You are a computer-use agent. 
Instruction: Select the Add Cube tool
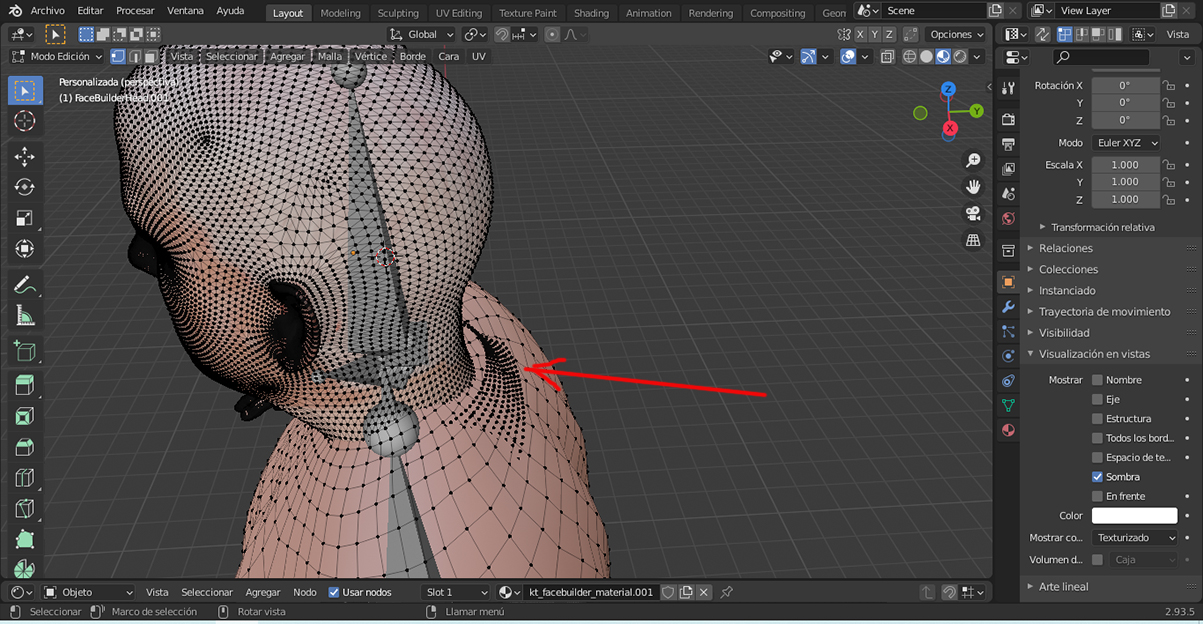click(x=25, y=351)
